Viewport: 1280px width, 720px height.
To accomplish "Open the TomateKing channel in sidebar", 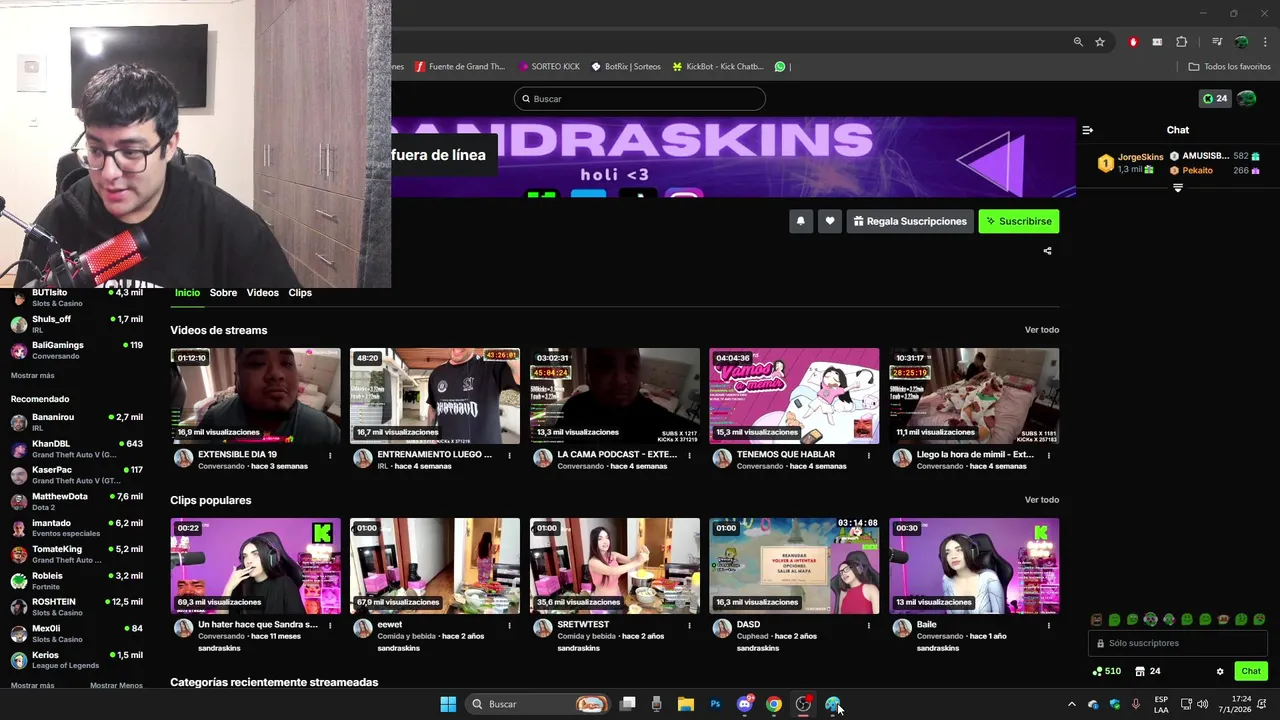I will click(77, 554).
